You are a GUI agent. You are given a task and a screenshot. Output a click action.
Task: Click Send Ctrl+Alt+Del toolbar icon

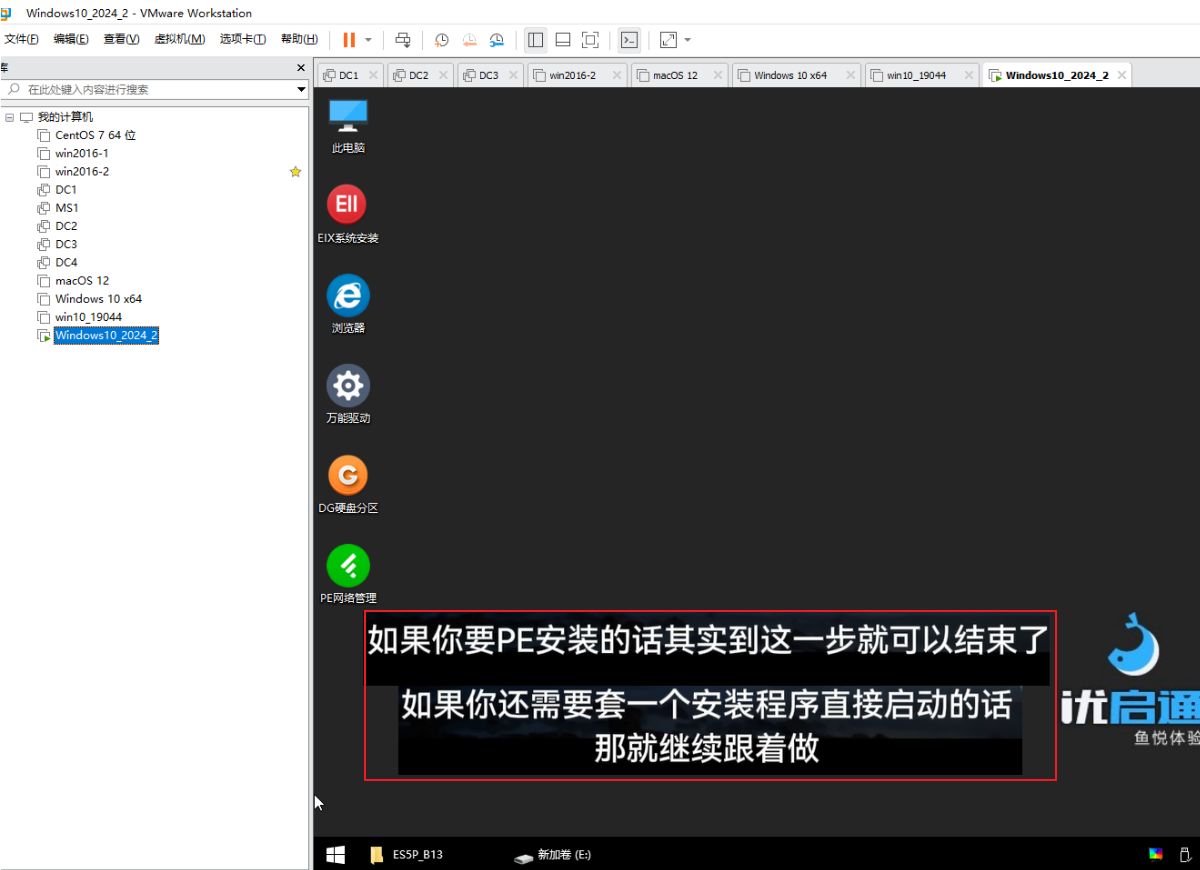[x=403, y=40]
